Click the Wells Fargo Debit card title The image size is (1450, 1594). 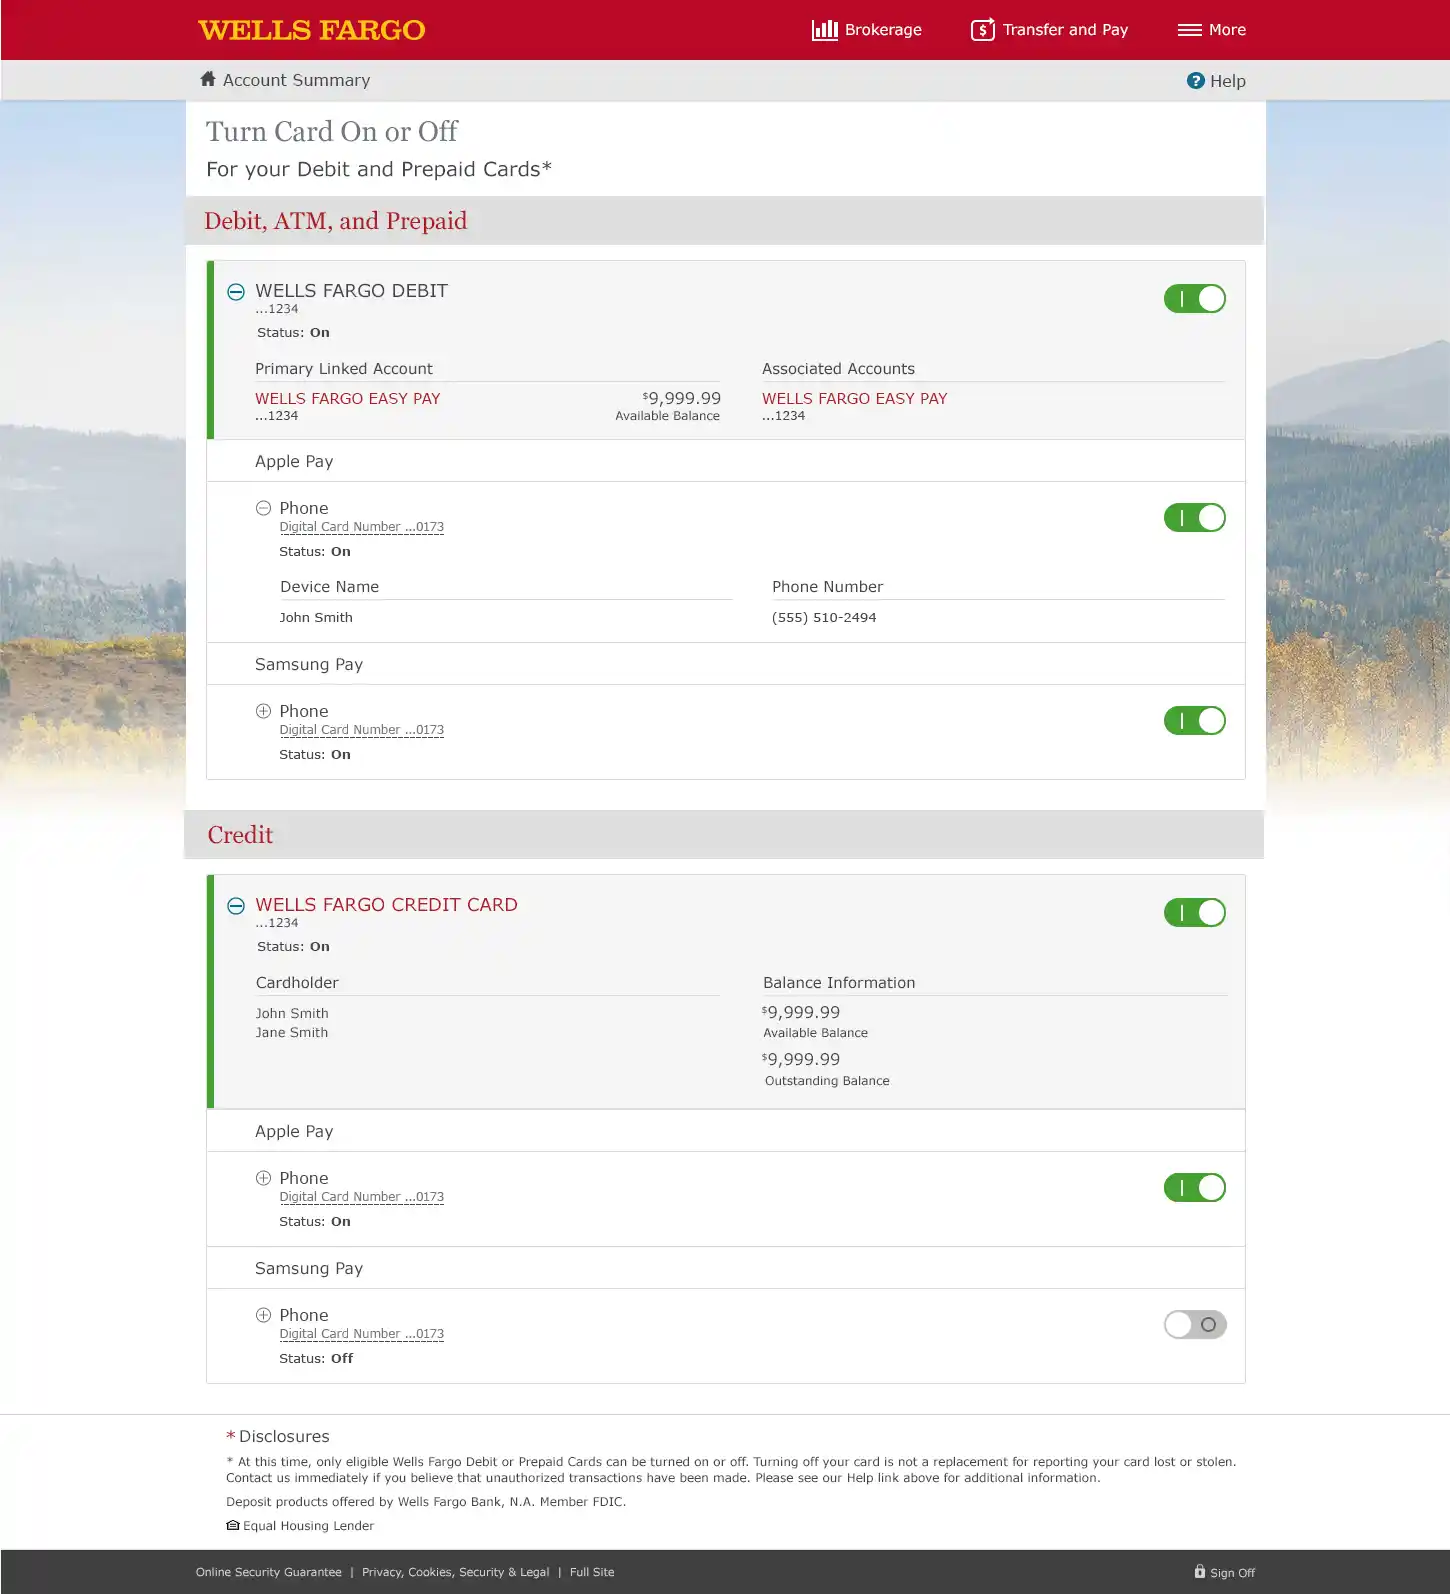point(351,290)
